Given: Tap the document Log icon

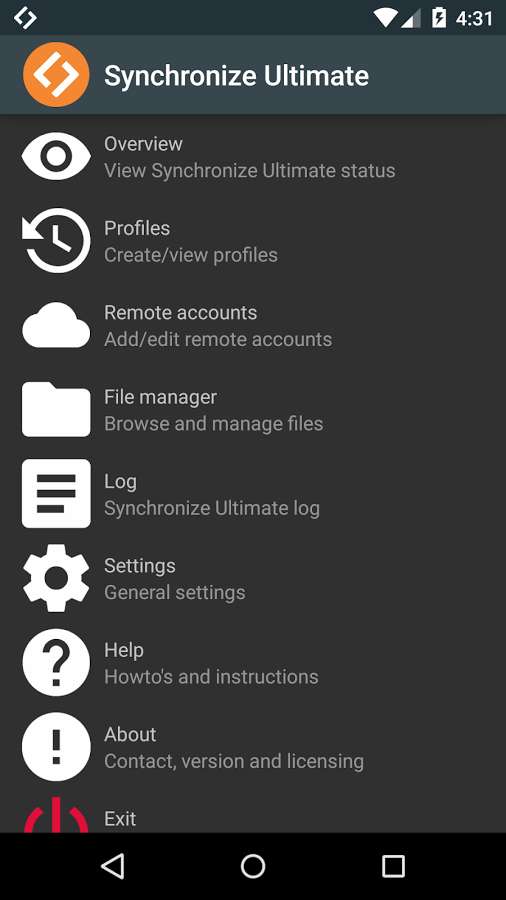Looking at the screenshot, I should click(56, 494).
